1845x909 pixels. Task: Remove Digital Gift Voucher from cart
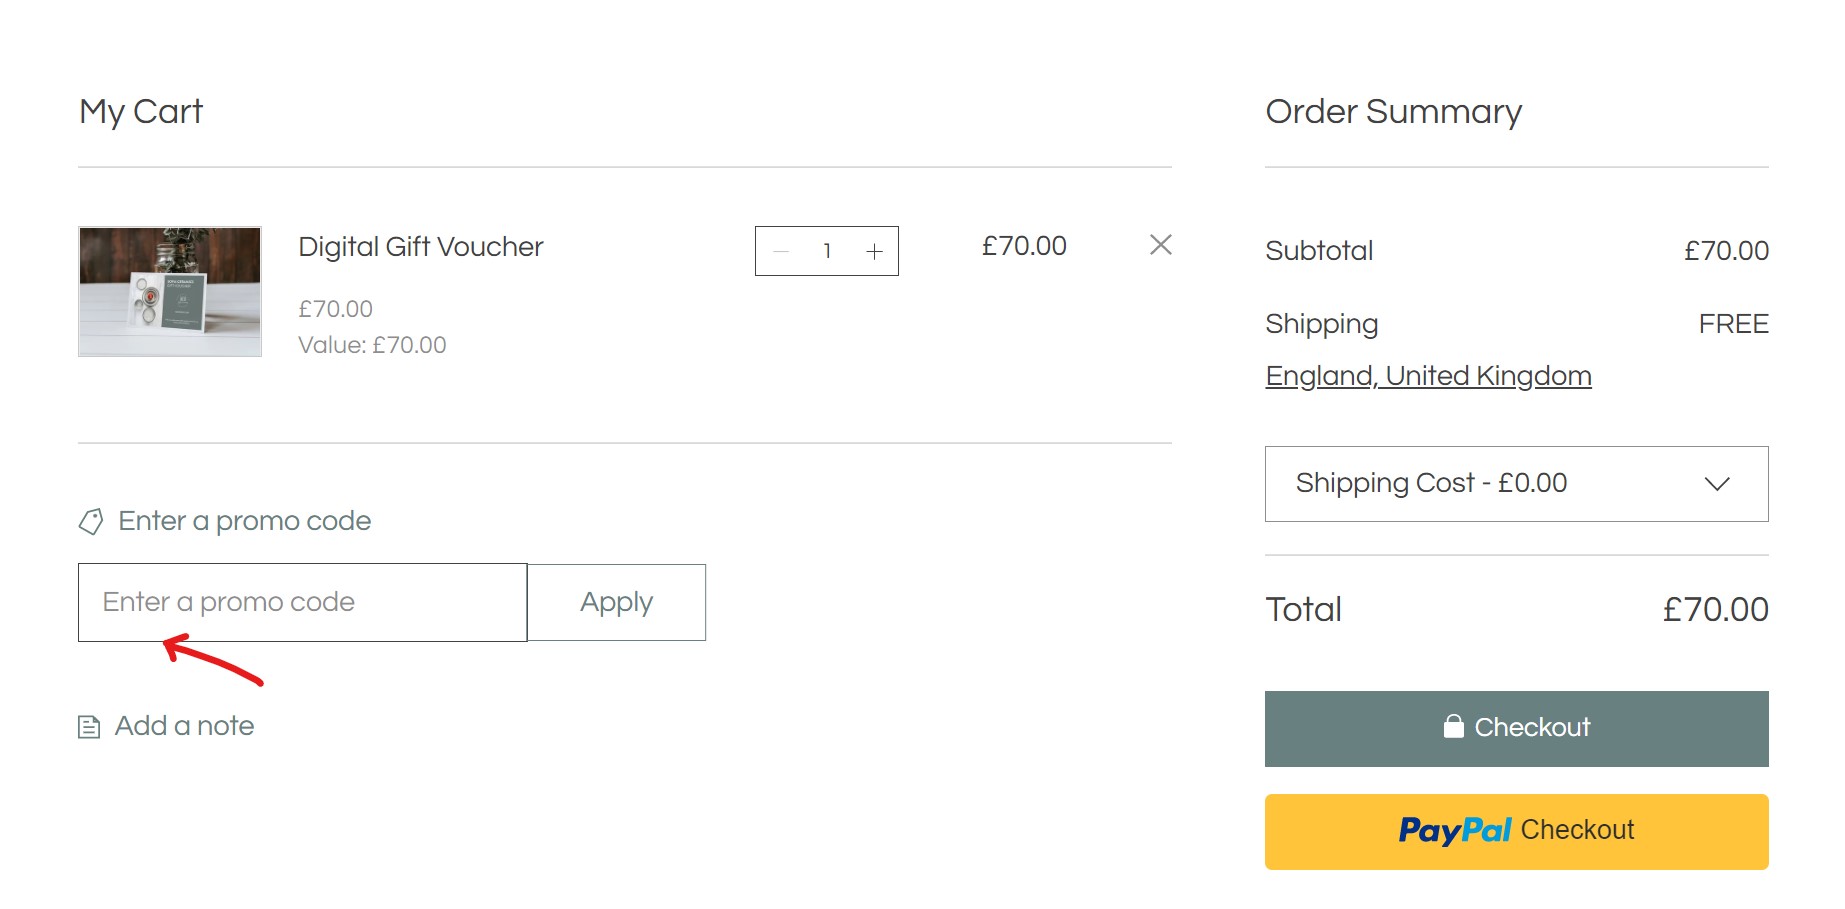pos(1160,245)
